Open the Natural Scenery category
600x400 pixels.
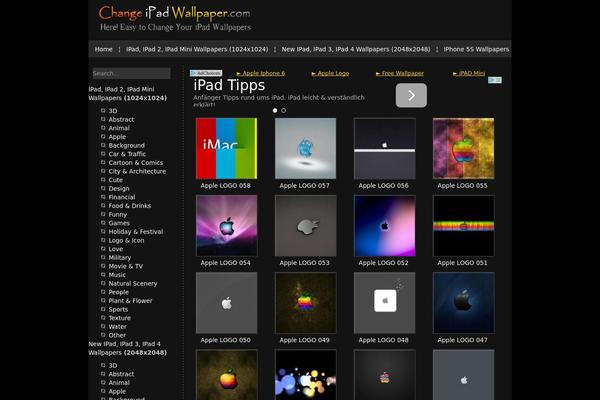[x=133, y=284]
